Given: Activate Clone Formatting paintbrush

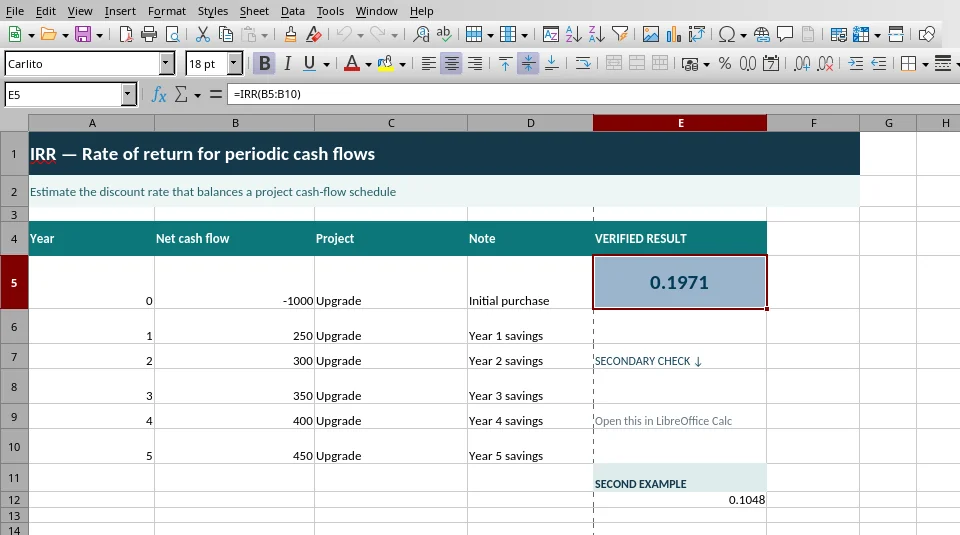Looking at the screenshot, I should click(290, 34).
